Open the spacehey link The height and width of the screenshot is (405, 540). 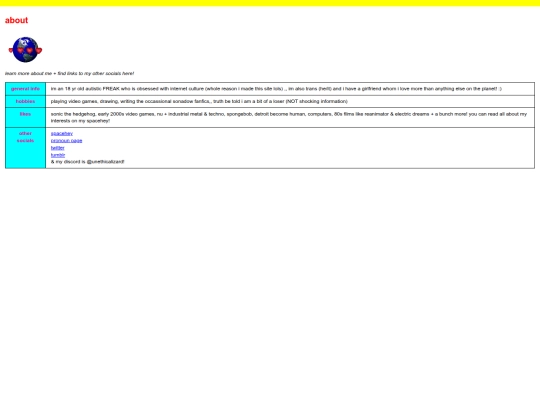(62, 133)
